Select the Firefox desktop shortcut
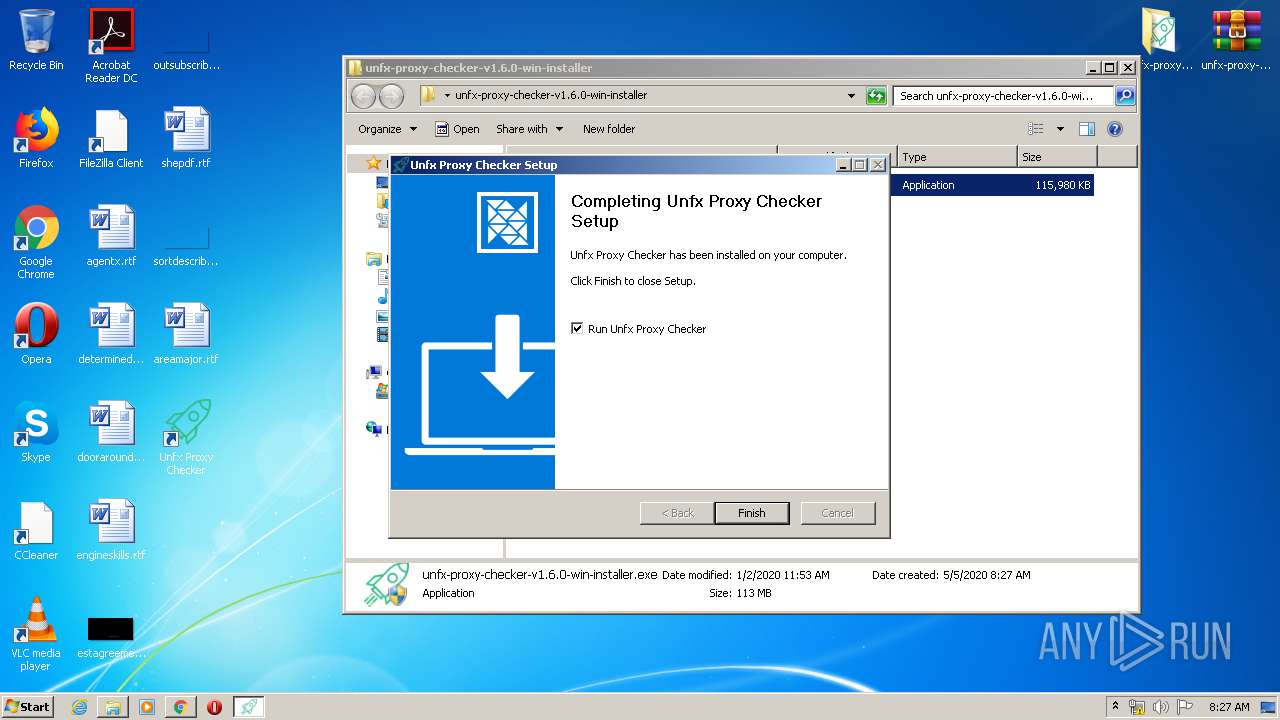Viewport: 1280px width, 720px height. click(x=36, y=138)
